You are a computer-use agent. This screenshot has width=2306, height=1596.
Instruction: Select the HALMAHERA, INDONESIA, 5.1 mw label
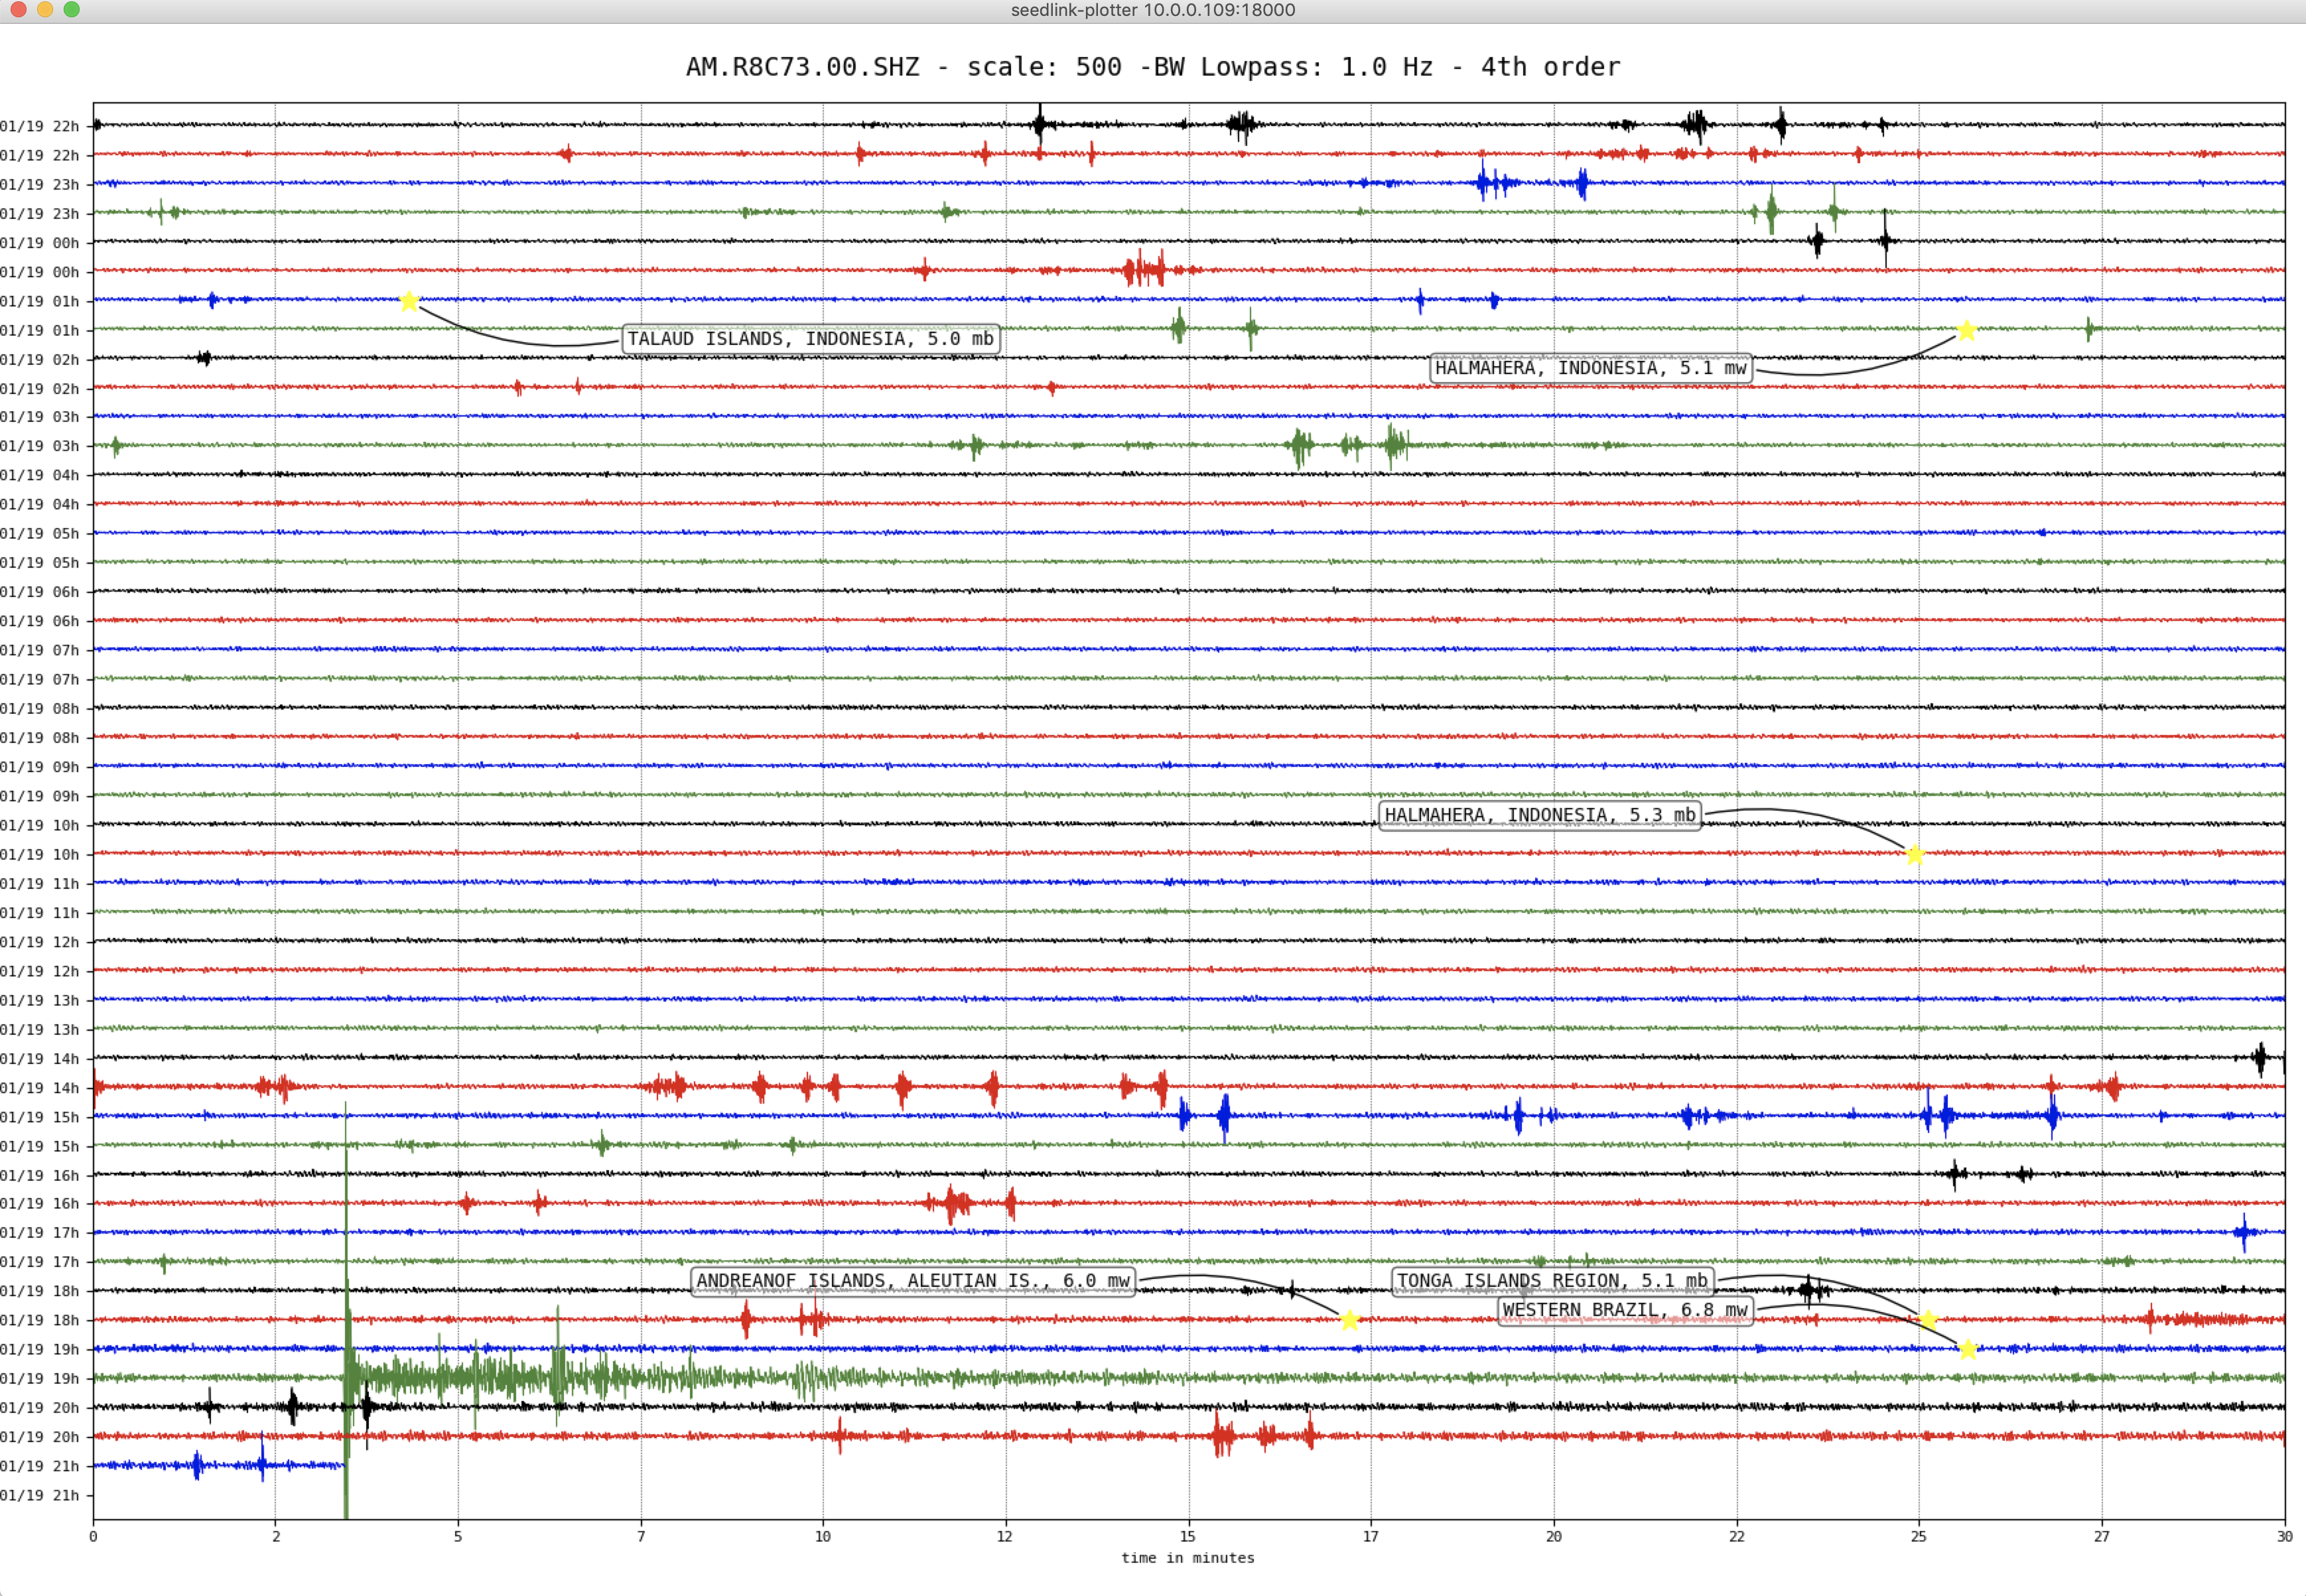[x=1591, y=368]
